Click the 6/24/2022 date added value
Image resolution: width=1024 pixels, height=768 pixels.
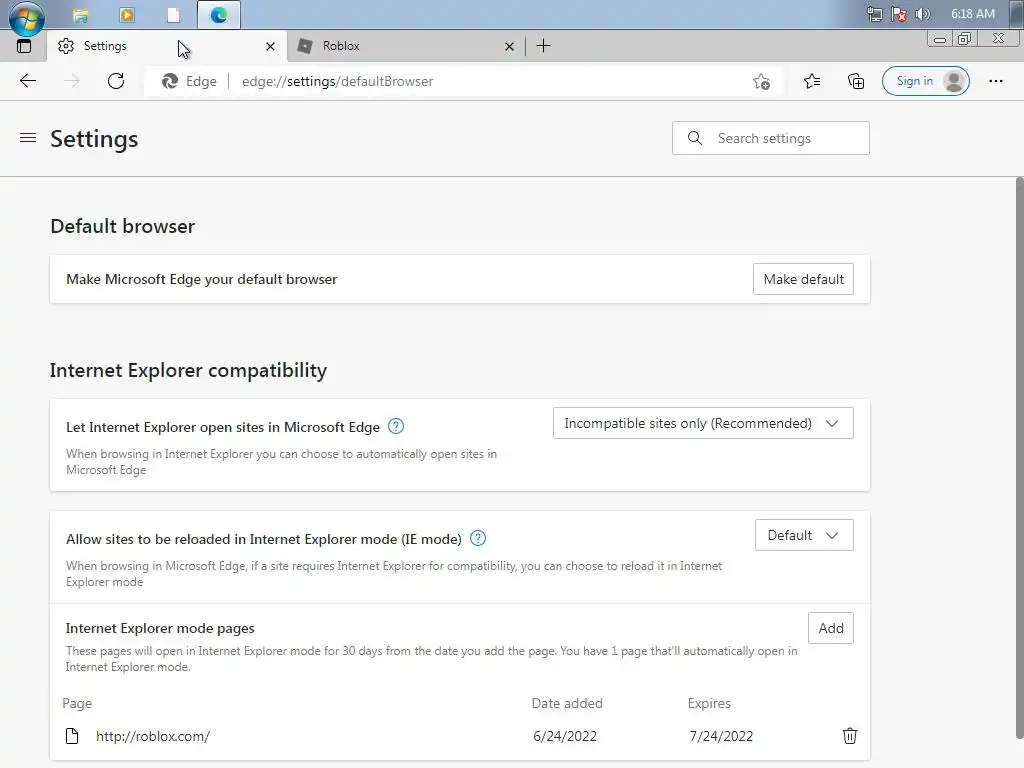click(565, 736)
